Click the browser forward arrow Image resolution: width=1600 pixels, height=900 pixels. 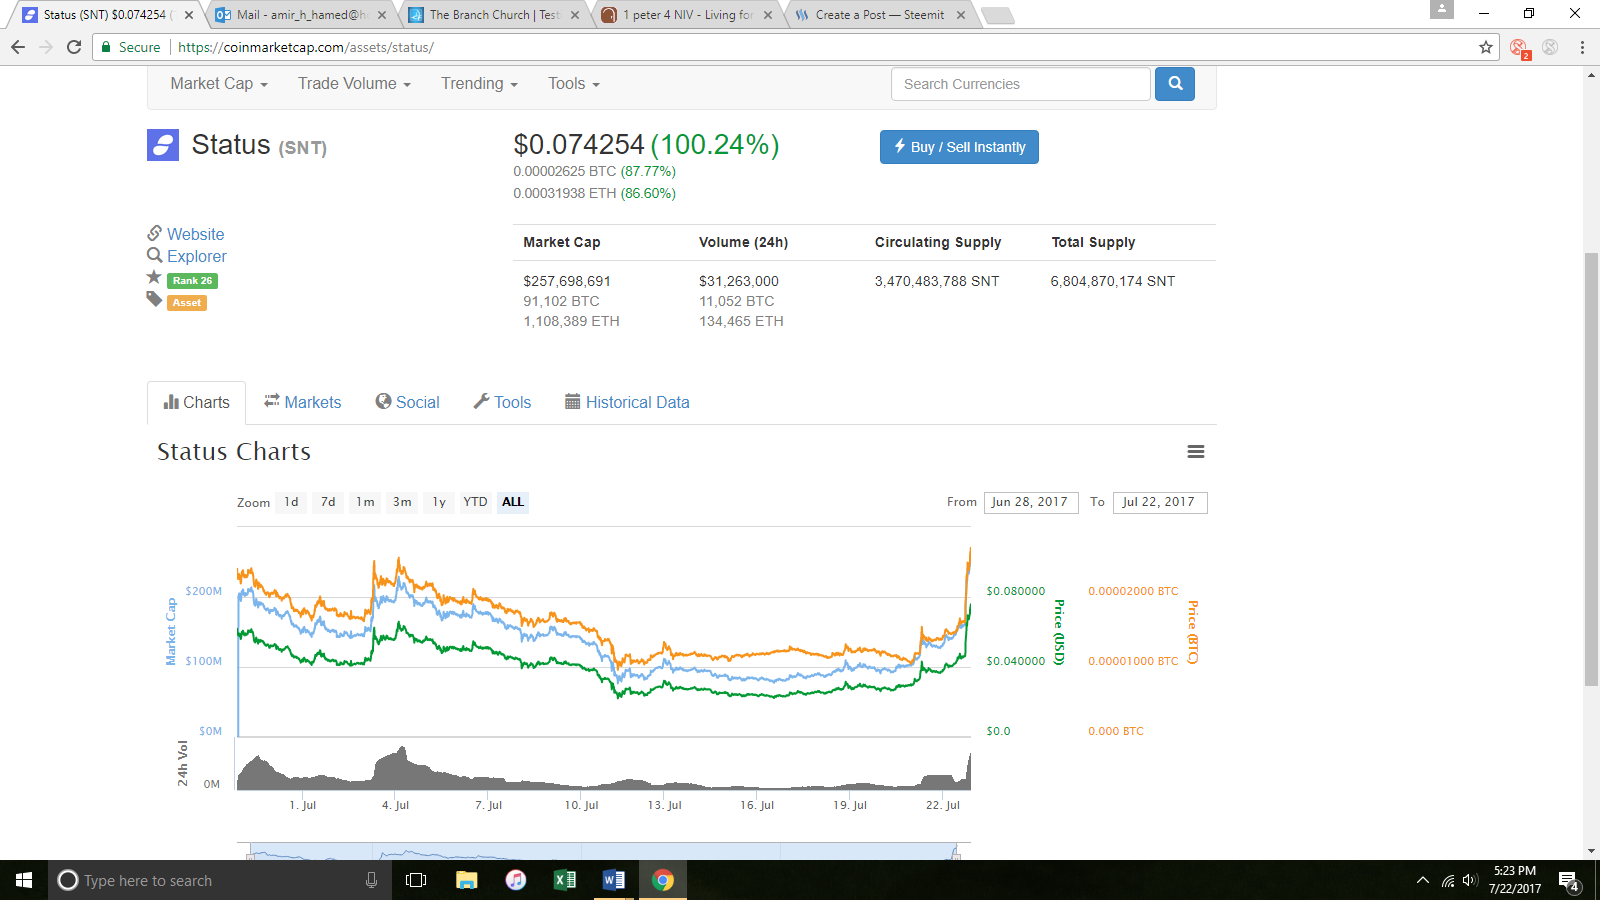click(46, 47)
